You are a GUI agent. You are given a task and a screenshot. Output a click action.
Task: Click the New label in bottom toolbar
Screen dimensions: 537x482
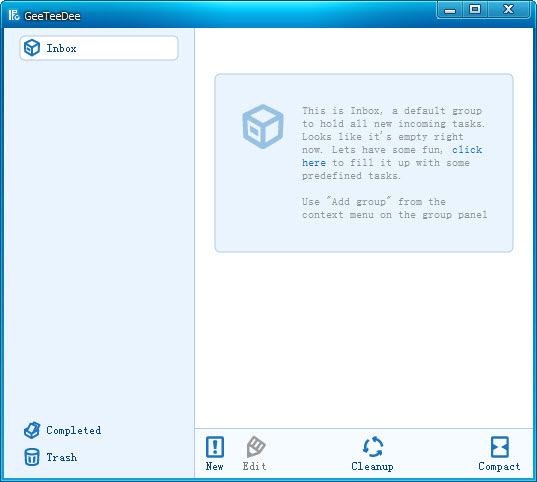214,466
